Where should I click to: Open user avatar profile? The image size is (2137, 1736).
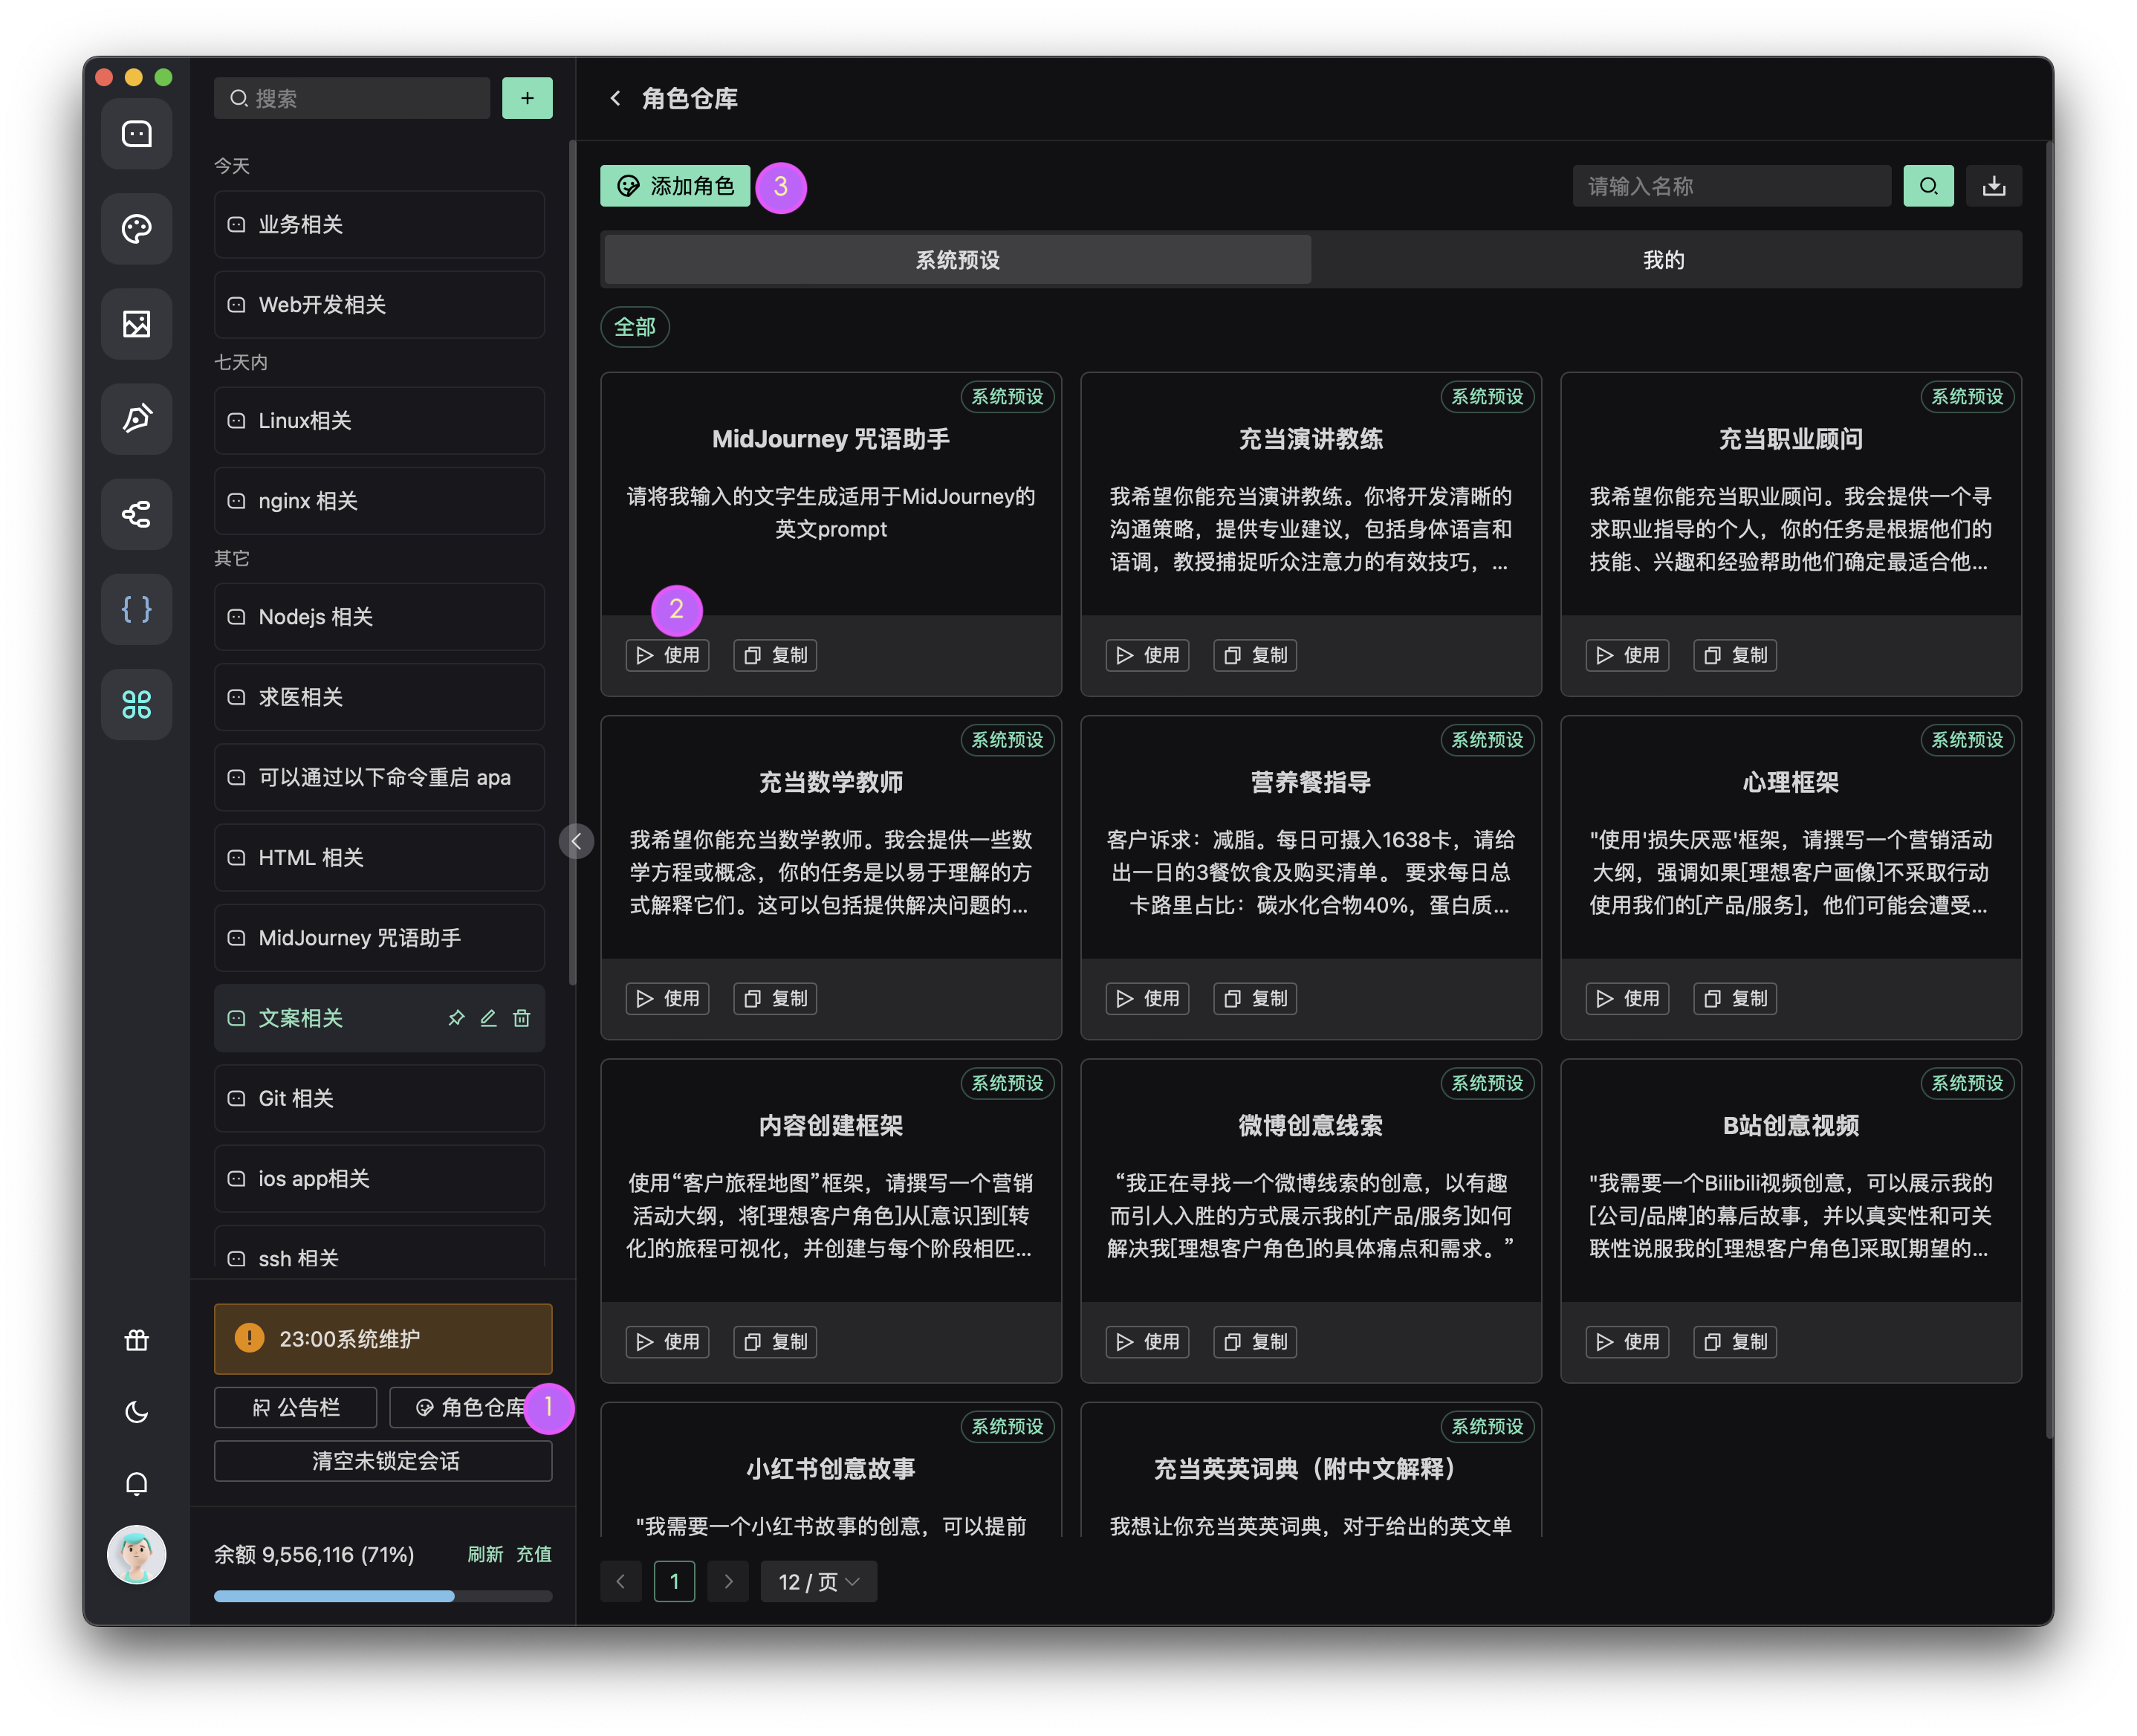point(136,1554)
